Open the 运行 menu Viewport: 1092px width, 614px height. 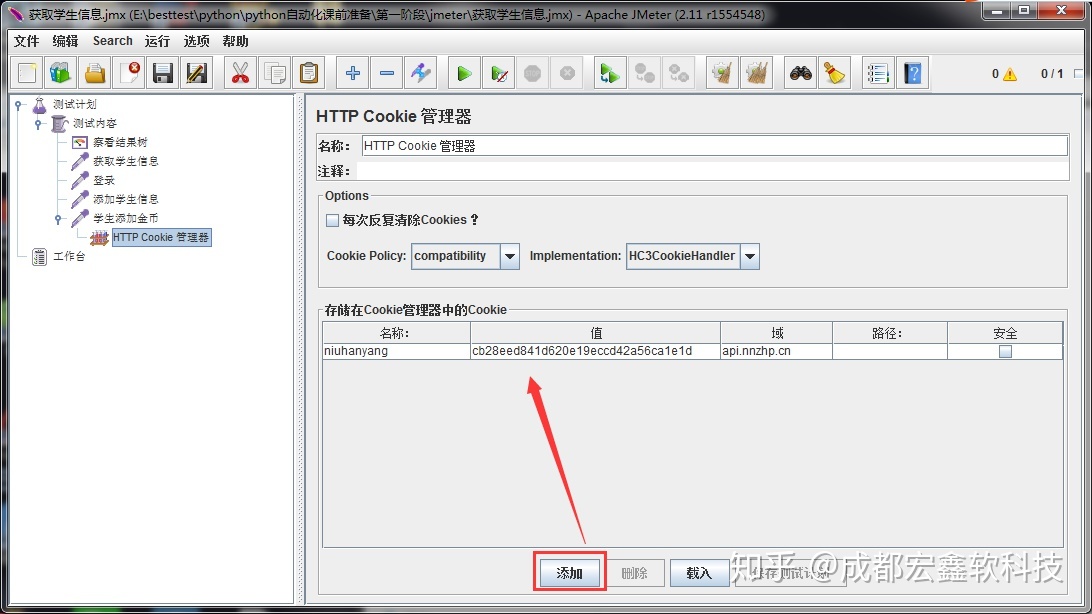[157, 41]
